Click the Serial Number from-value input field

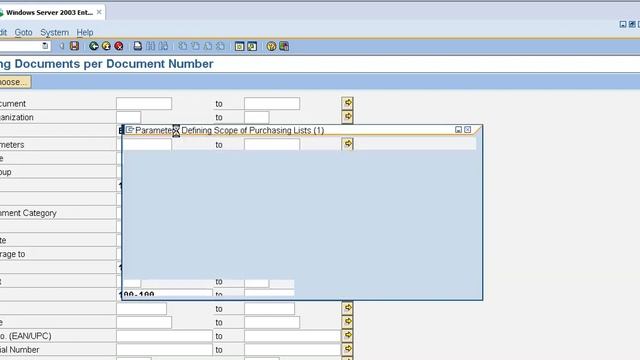[164, 349]
